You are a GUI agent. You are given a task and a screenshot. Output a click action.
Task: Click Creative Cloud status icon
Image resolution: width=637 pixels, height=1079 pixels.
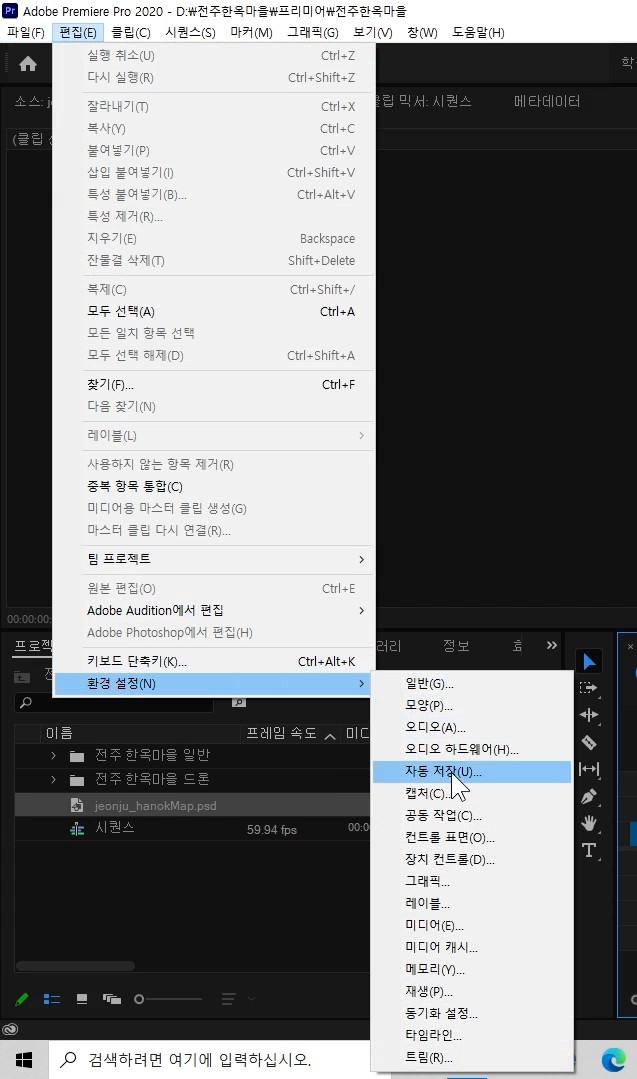pyautogui.click(x=10, y=1029)
